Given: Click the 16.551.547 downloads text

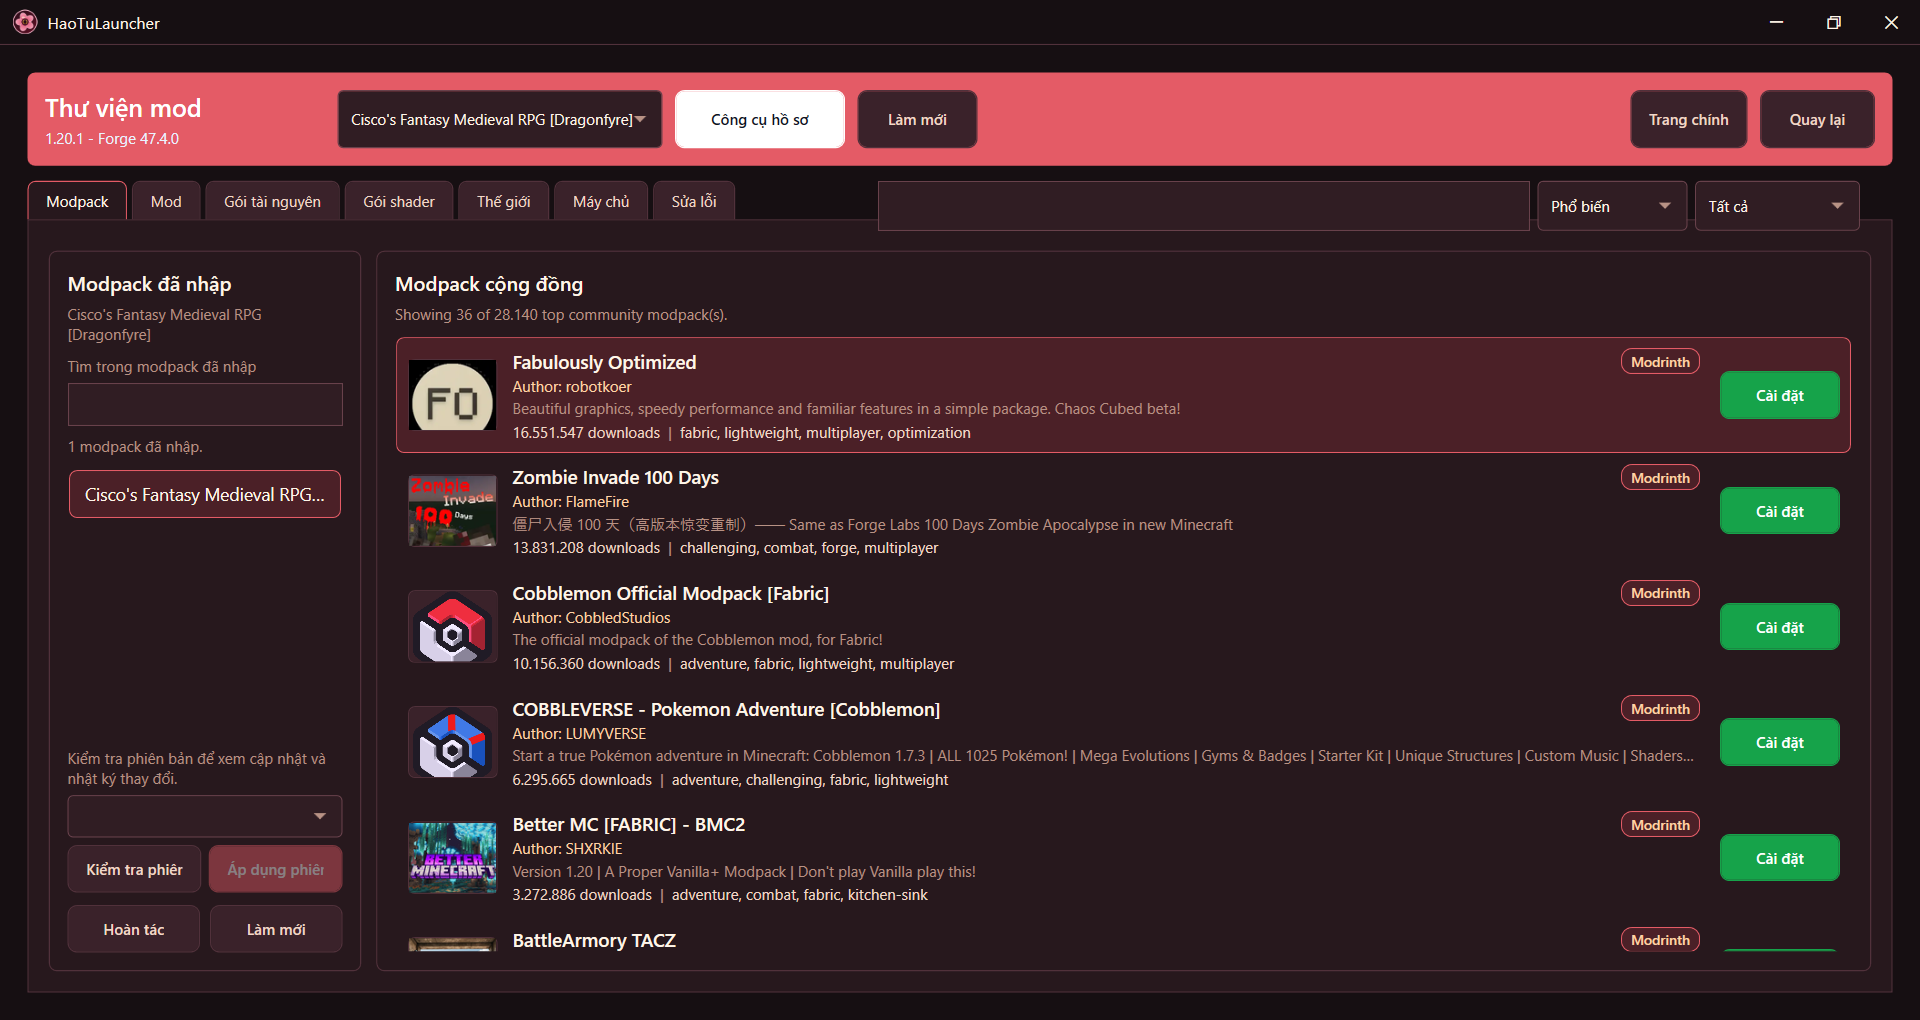Looking at the screenshot, I should (586, 433).
